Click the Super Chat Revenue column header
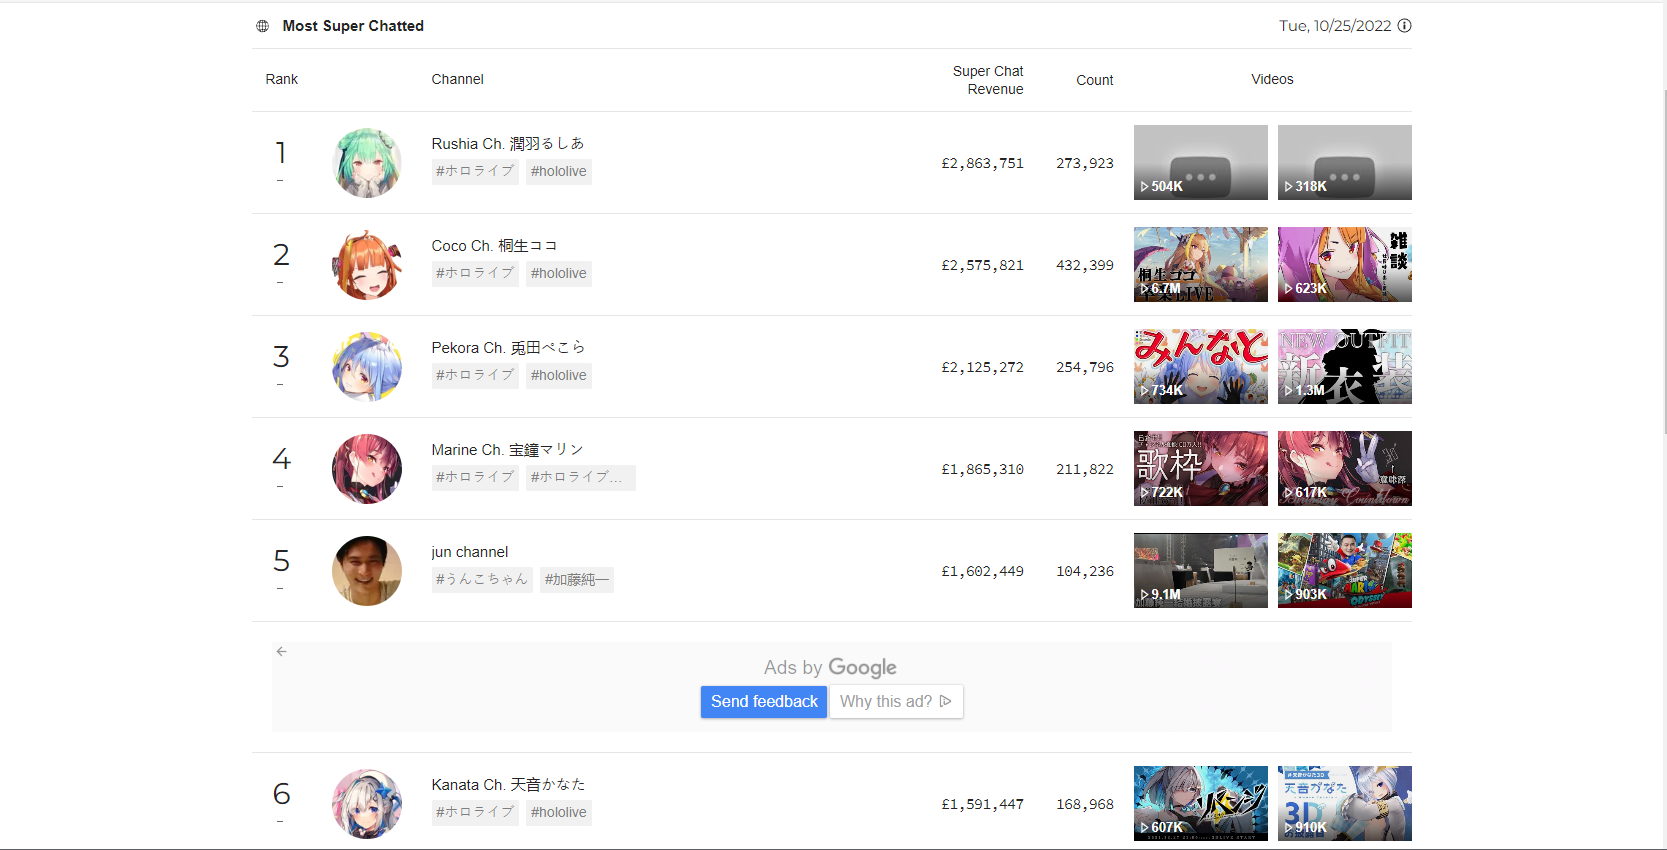The height and width of the screenshot is (850, 1667). tap(988, 80)
